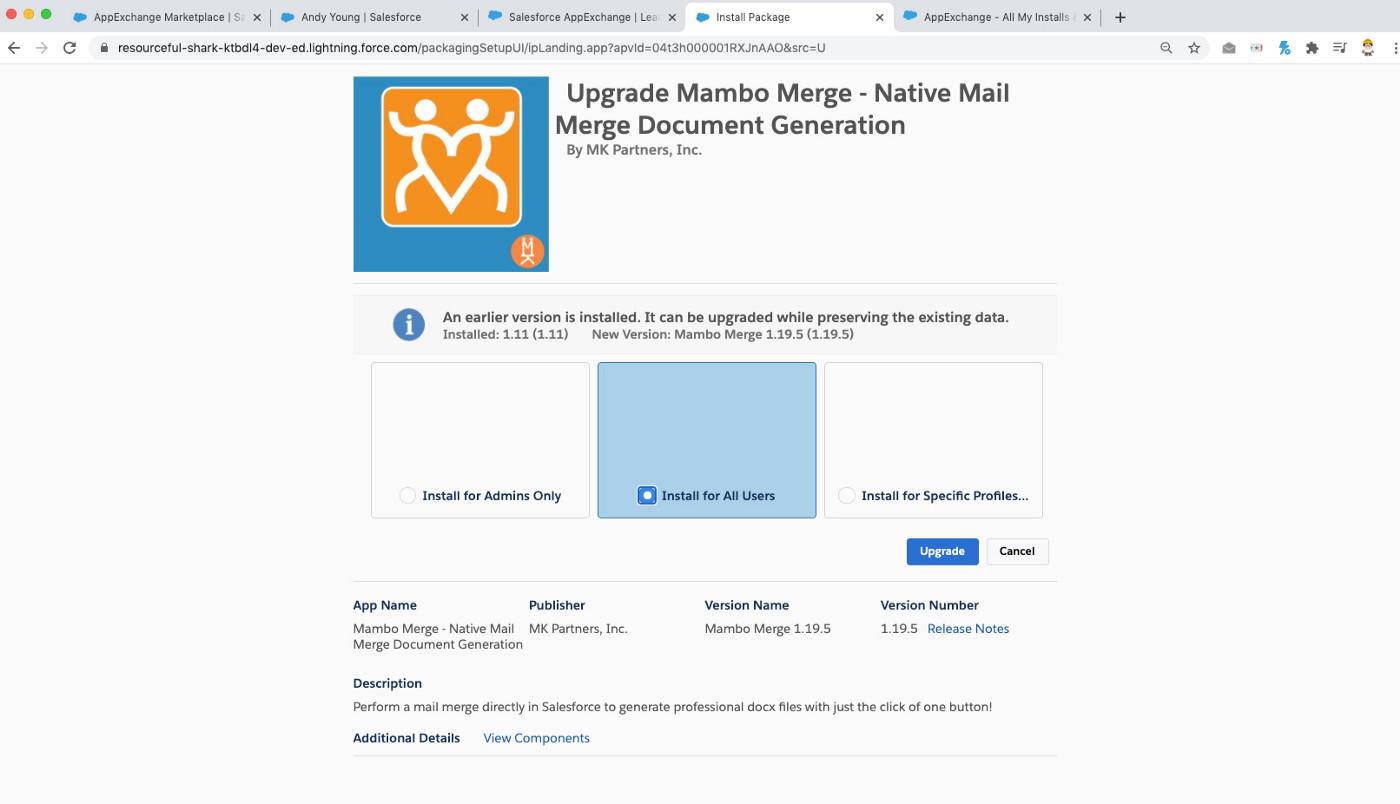Open View Components link
This screenshot has height=804, width=1400.
pos(536,739)
